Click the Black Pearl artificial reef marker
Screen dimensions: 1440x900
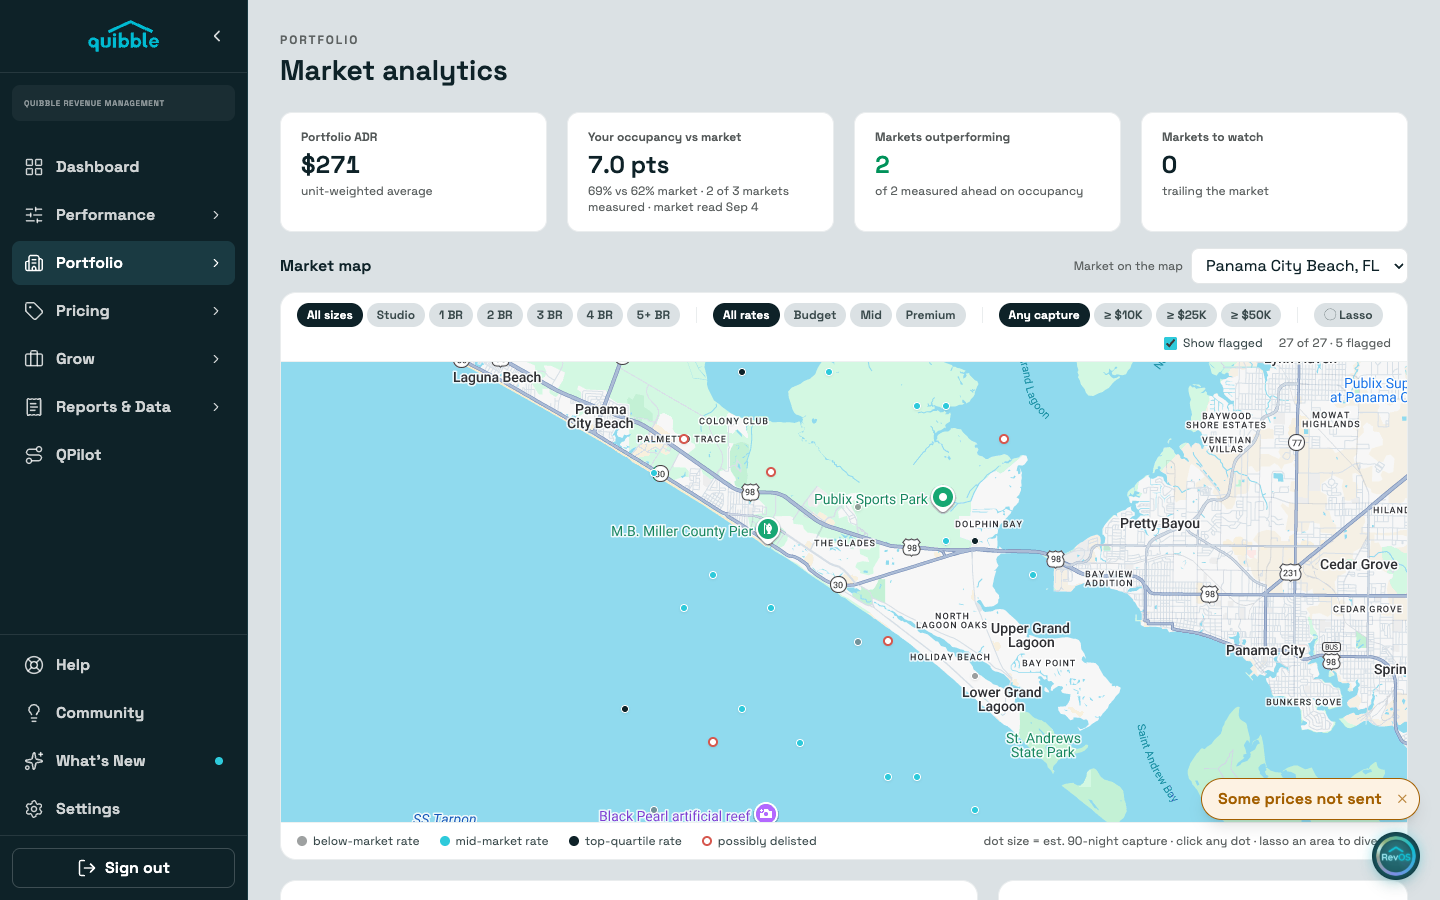(x=766, y=813)
